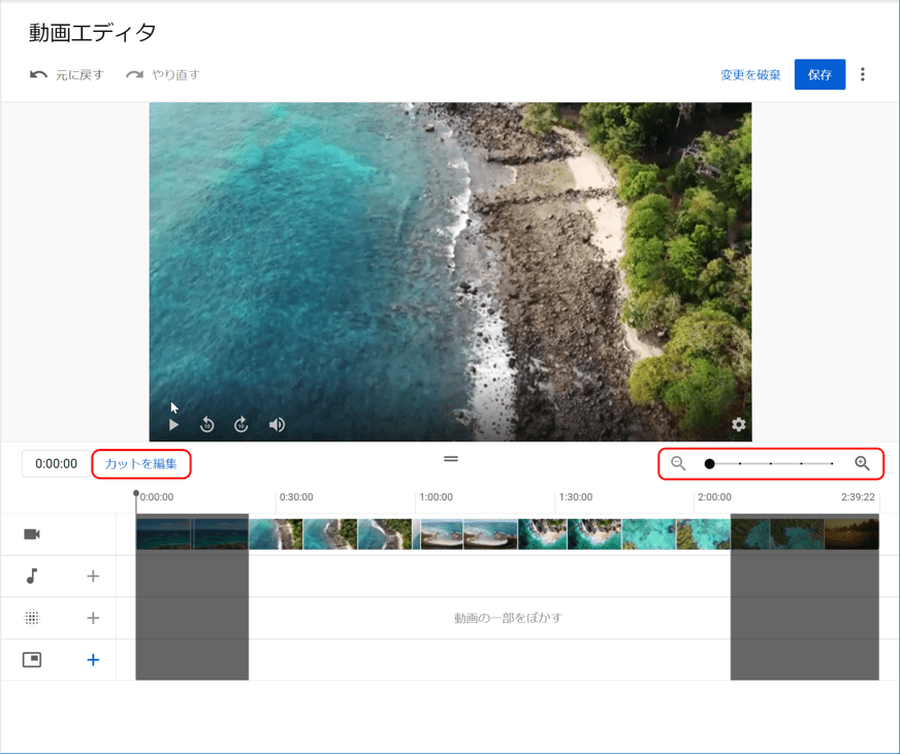Rewind video by 10 seconds
This screenshot has width=900, height=754.
tap(207, 425)
